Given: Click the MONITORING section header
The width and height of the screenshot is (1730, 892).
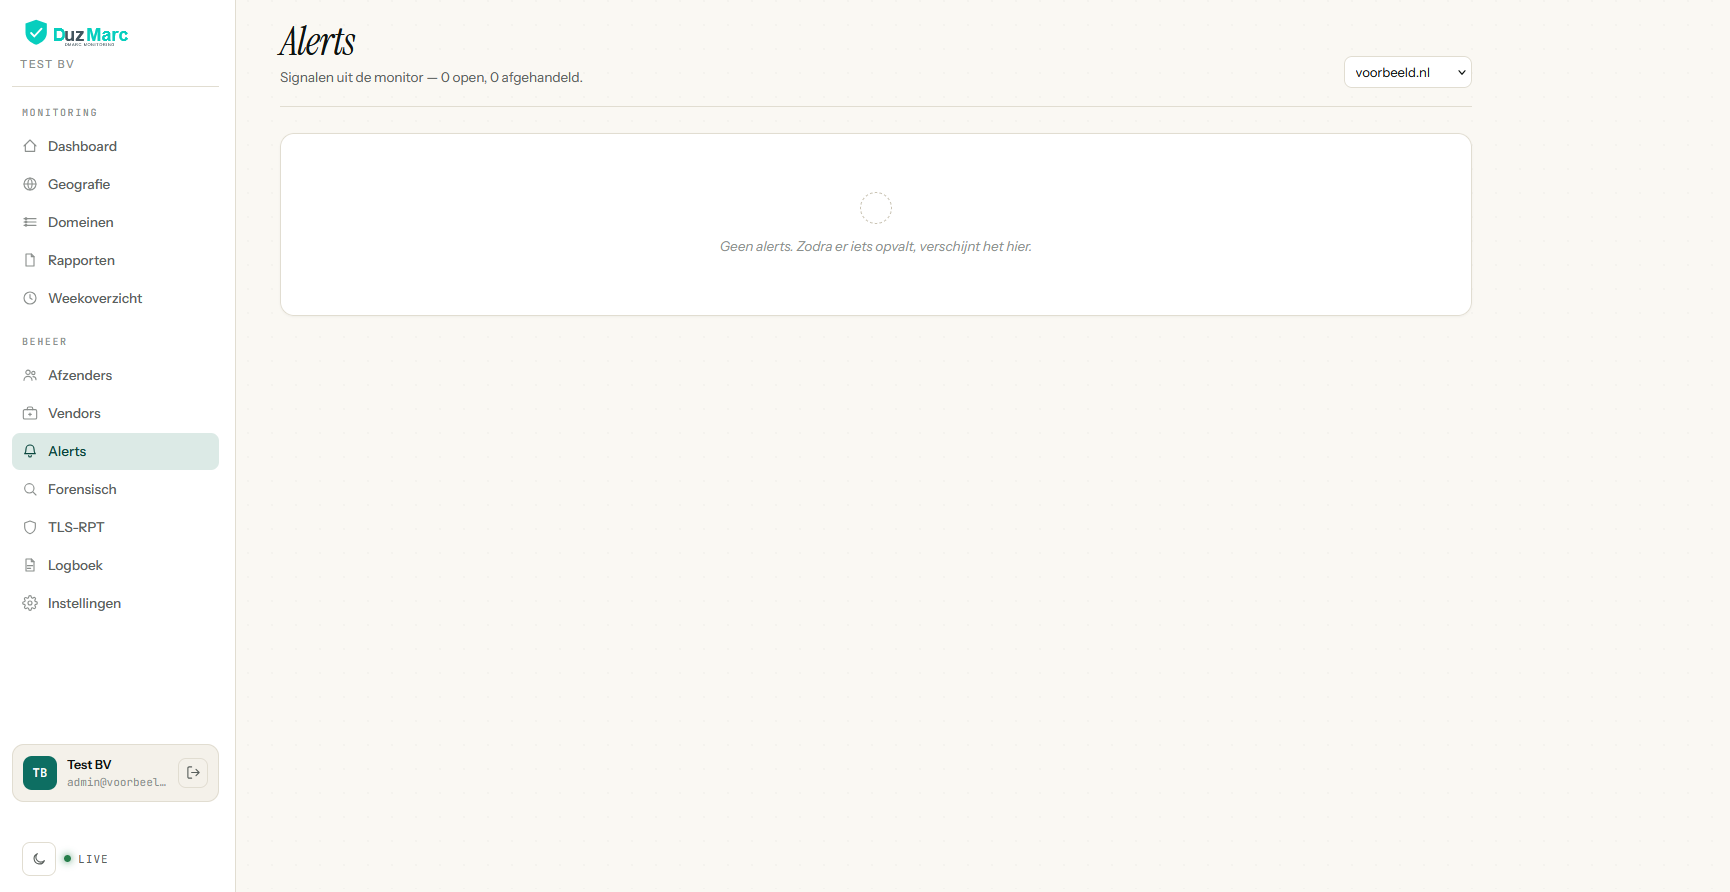Looking at the screenshot, I should 60,113.
